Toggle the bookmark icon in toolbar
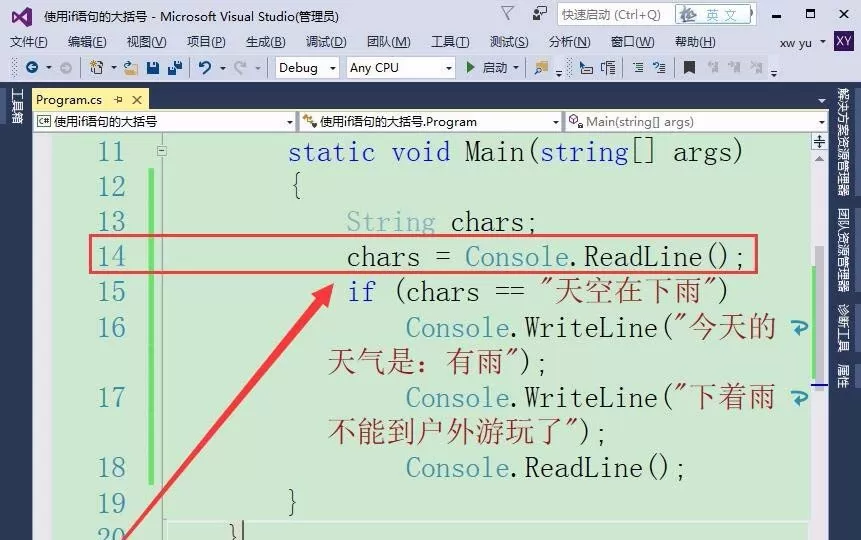 pos(689,68)
